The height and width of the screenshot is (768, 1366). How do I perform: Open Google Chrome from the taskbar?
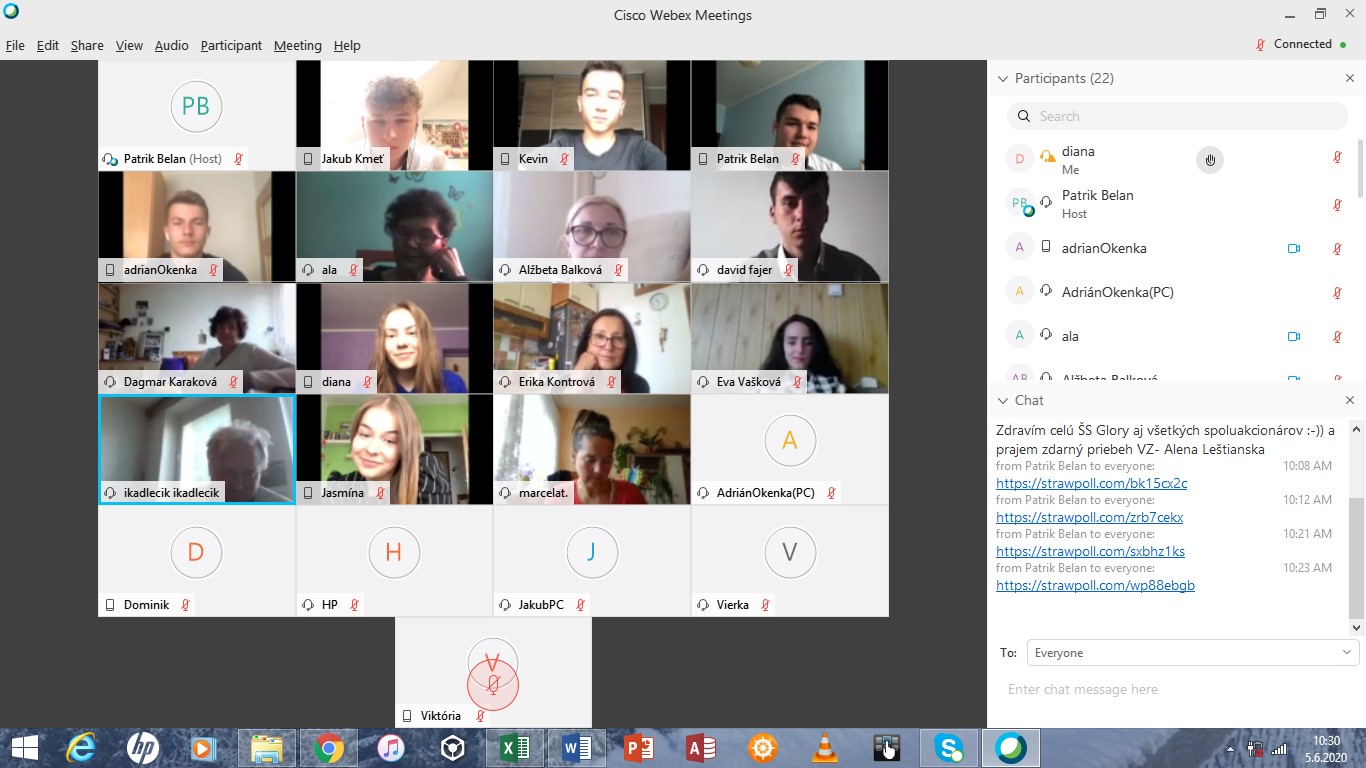329,748
